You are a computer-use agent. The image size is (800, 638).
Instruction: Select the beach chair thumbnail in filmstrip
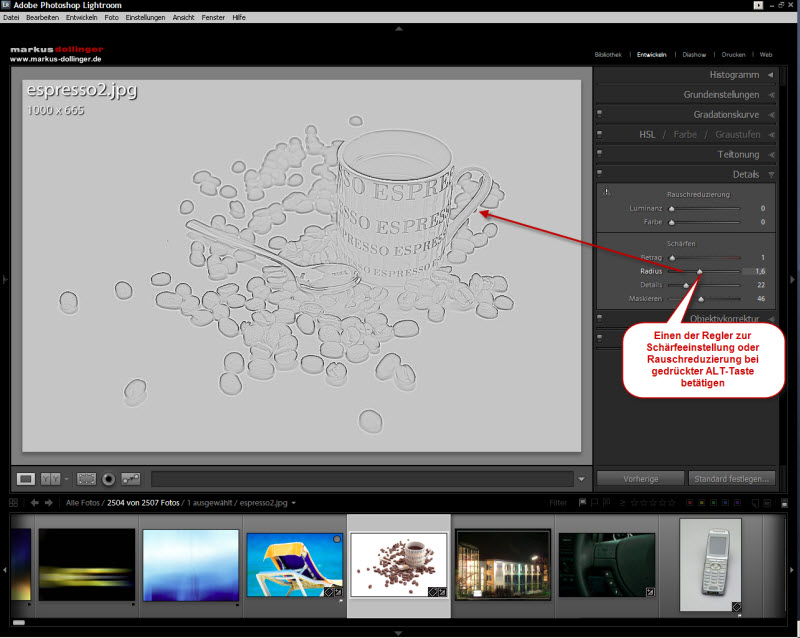click(x=295, y=565)
